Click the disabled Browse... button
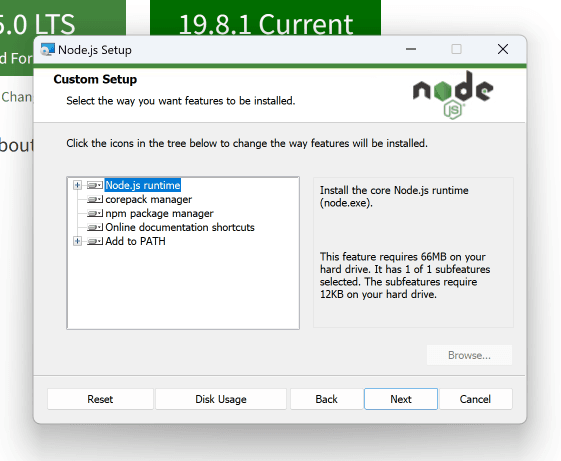The image size is (561, 461). point(469,355)
